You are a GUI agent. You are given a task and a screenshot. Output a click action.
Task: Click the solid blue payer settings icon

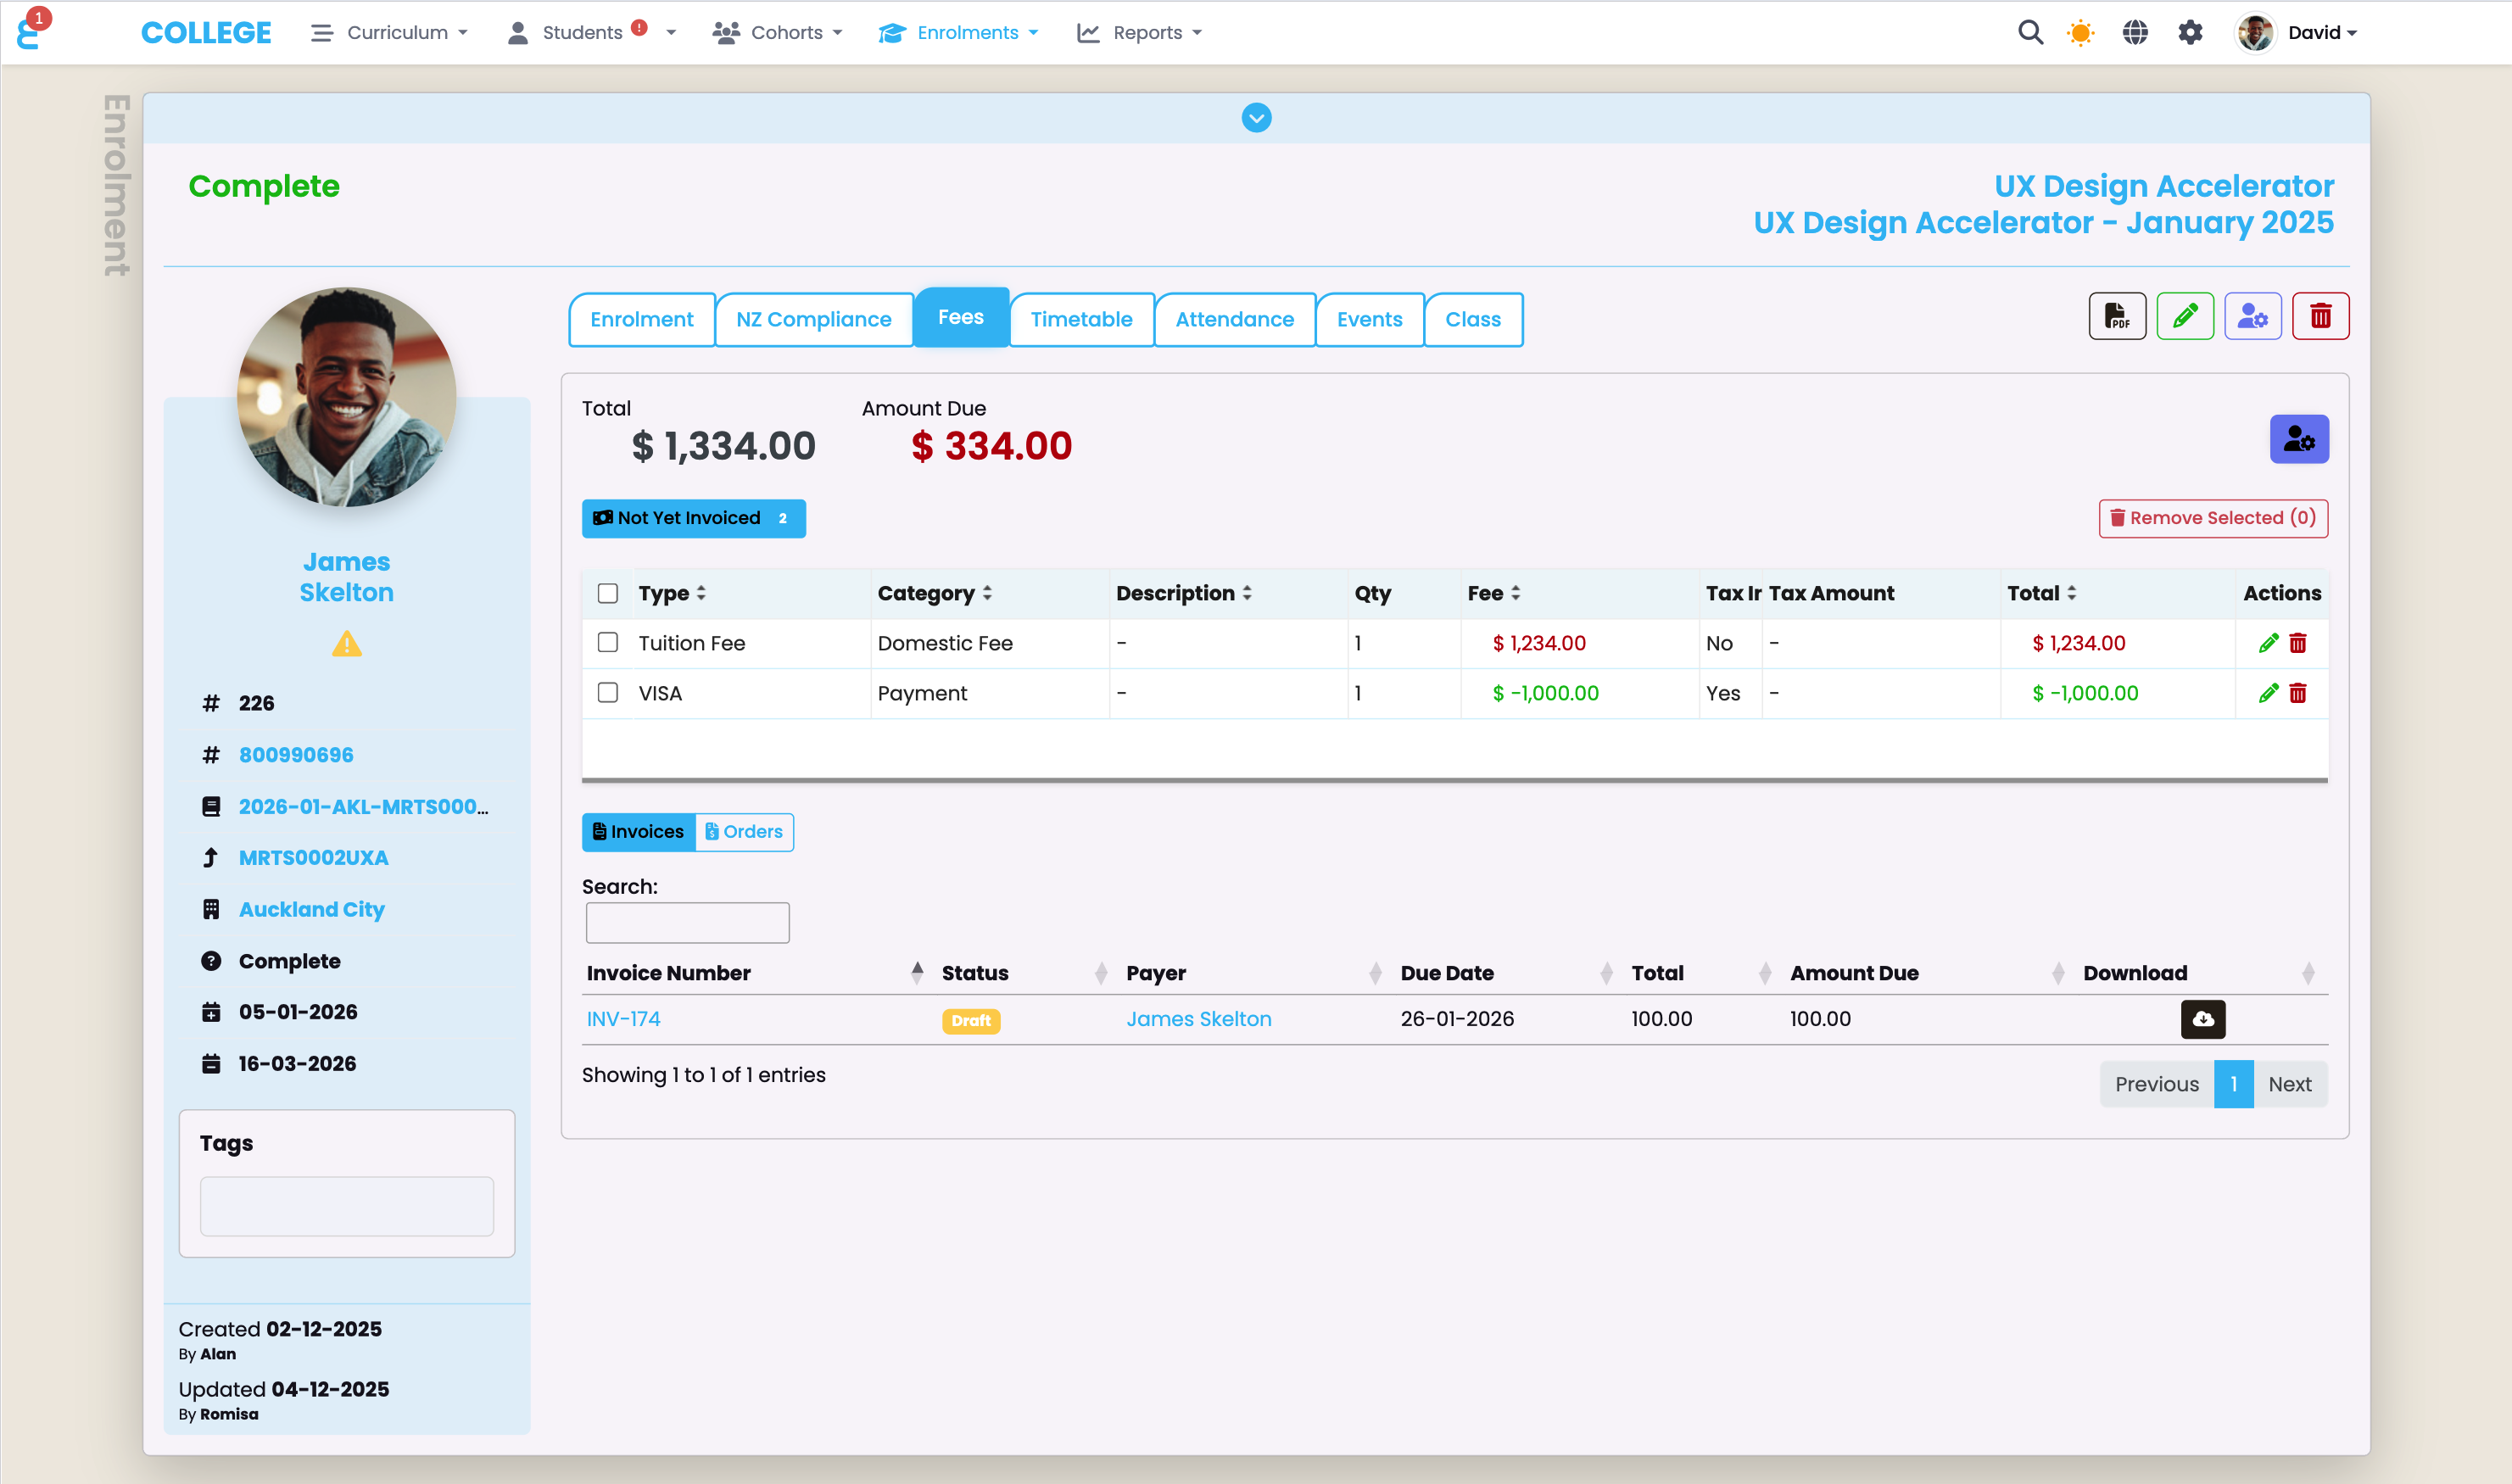(2299, 439)
